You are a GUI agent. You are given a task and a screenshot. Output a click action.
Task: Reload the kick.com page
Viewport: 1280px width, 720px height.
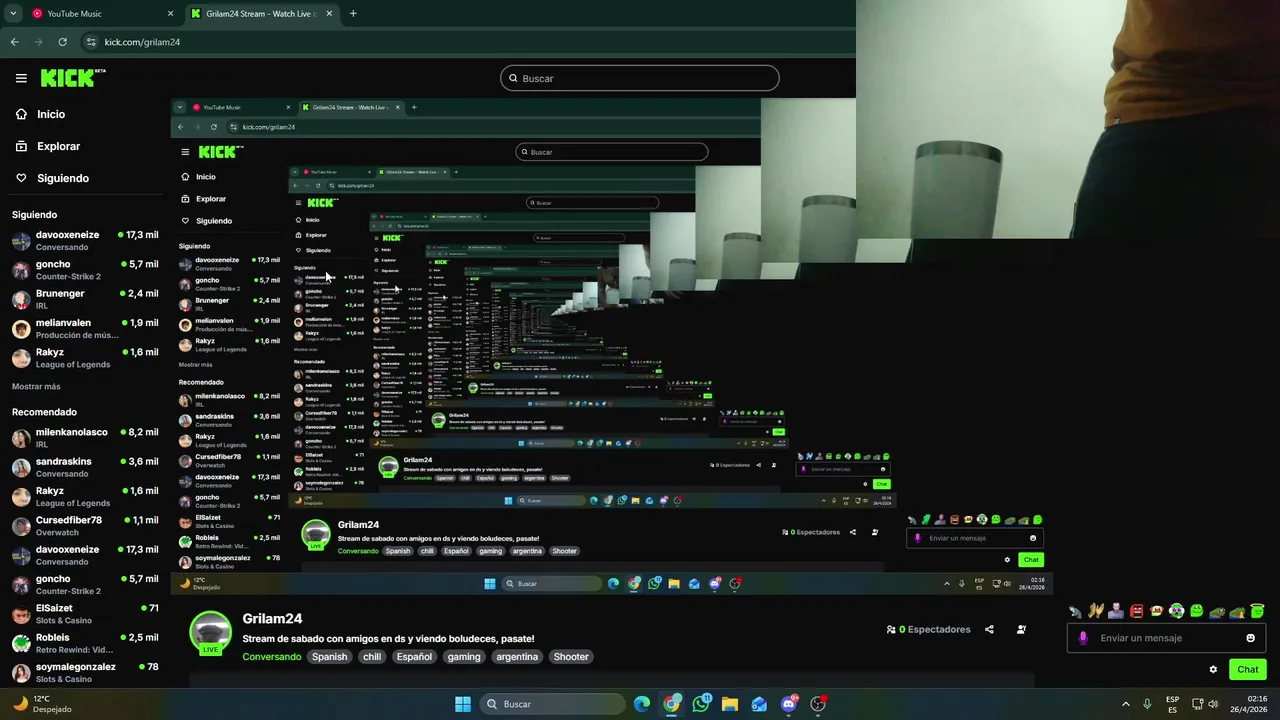point(62,42)
